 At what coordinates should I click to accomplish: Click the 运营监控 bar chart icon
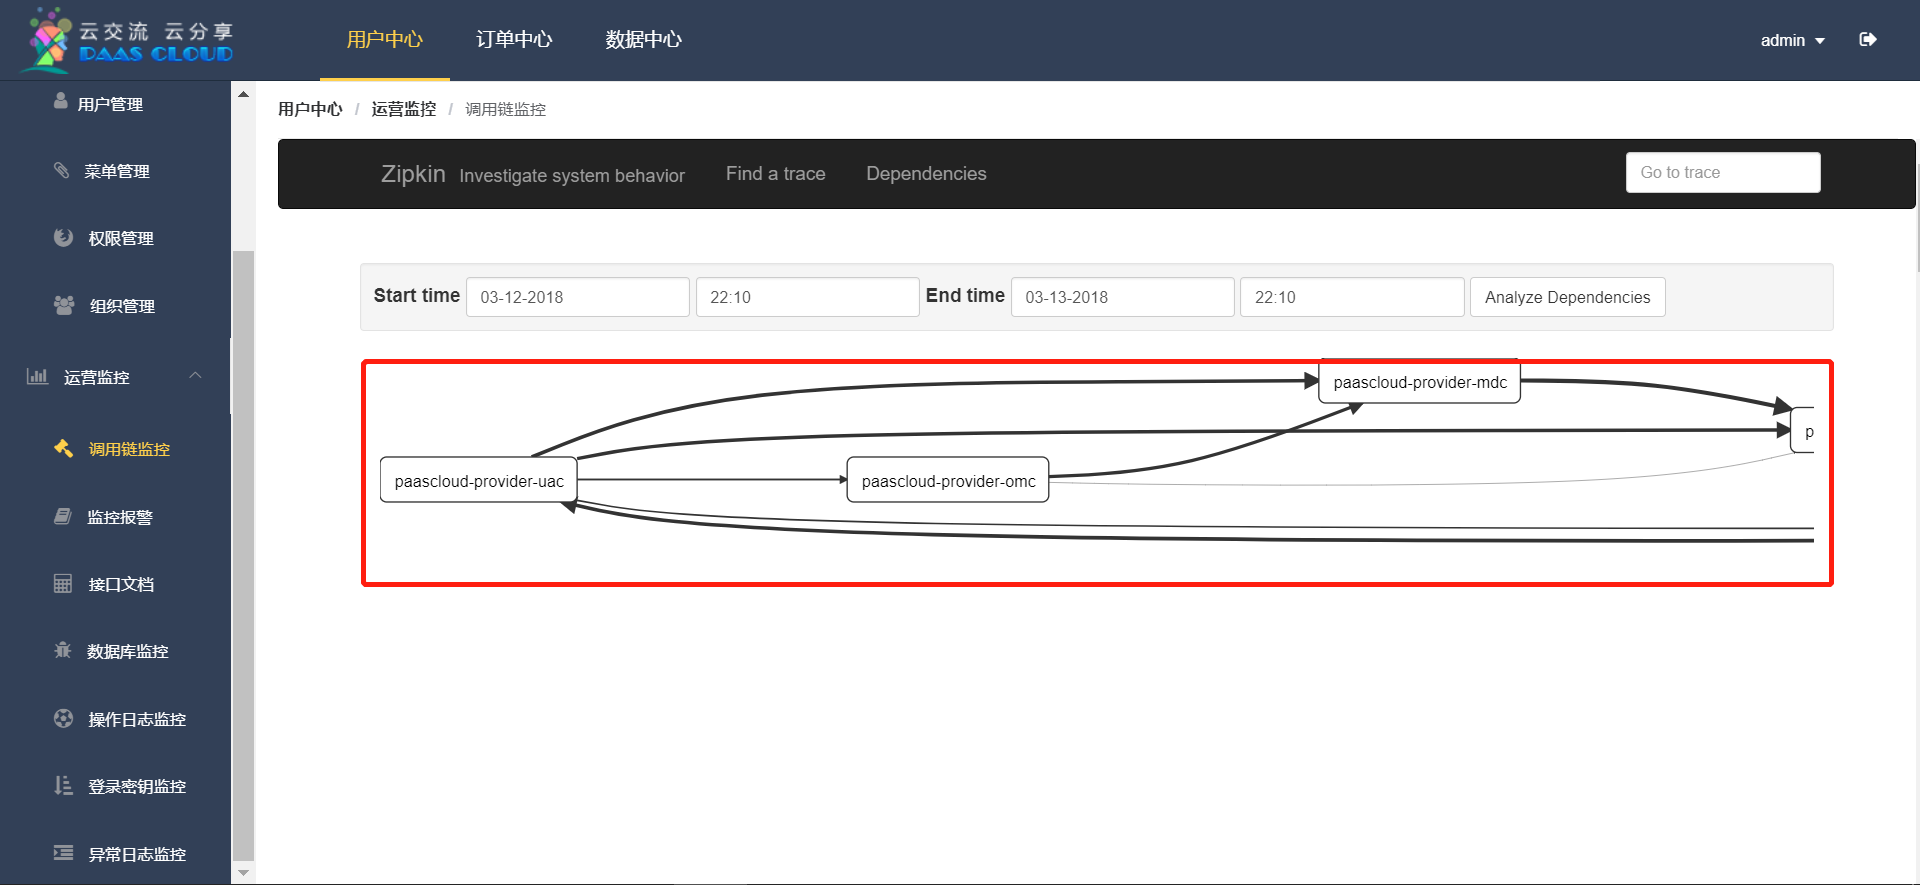pyautogui.click(x=37, y=376)
